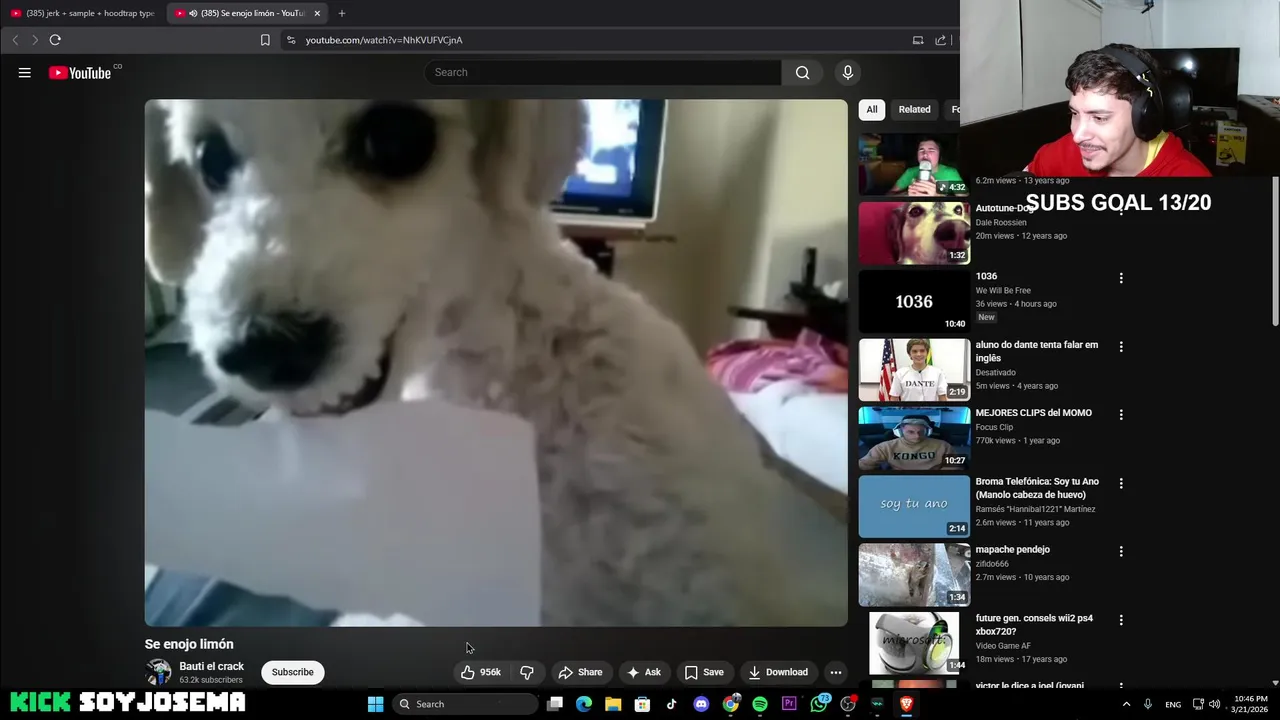The height and width of the screenshot is (720, 1280).
Task: Switch to the jerk + sample + hoodtrap tab
Action: [82, 13]
